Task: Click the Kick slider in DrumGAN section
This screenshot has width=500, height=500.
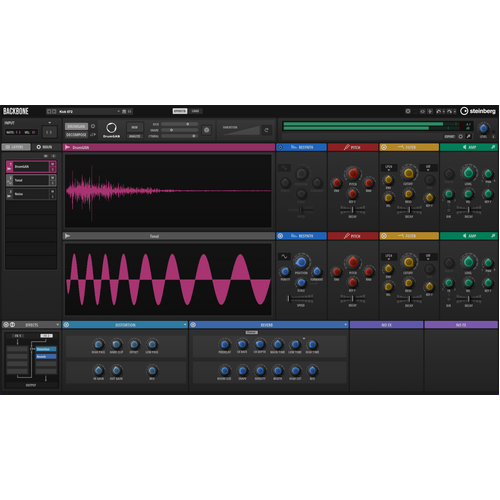Action: (x=180, y=124)
